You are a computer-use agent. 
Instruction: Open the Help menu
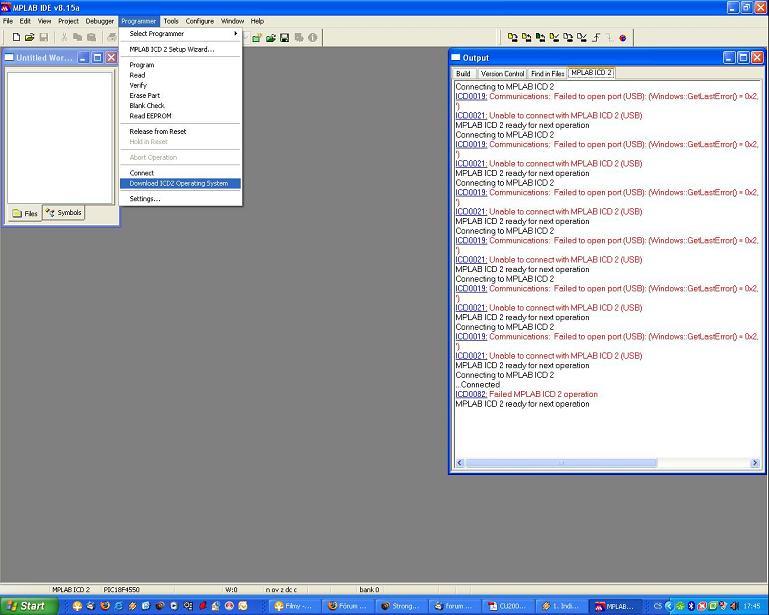point(257,21)
